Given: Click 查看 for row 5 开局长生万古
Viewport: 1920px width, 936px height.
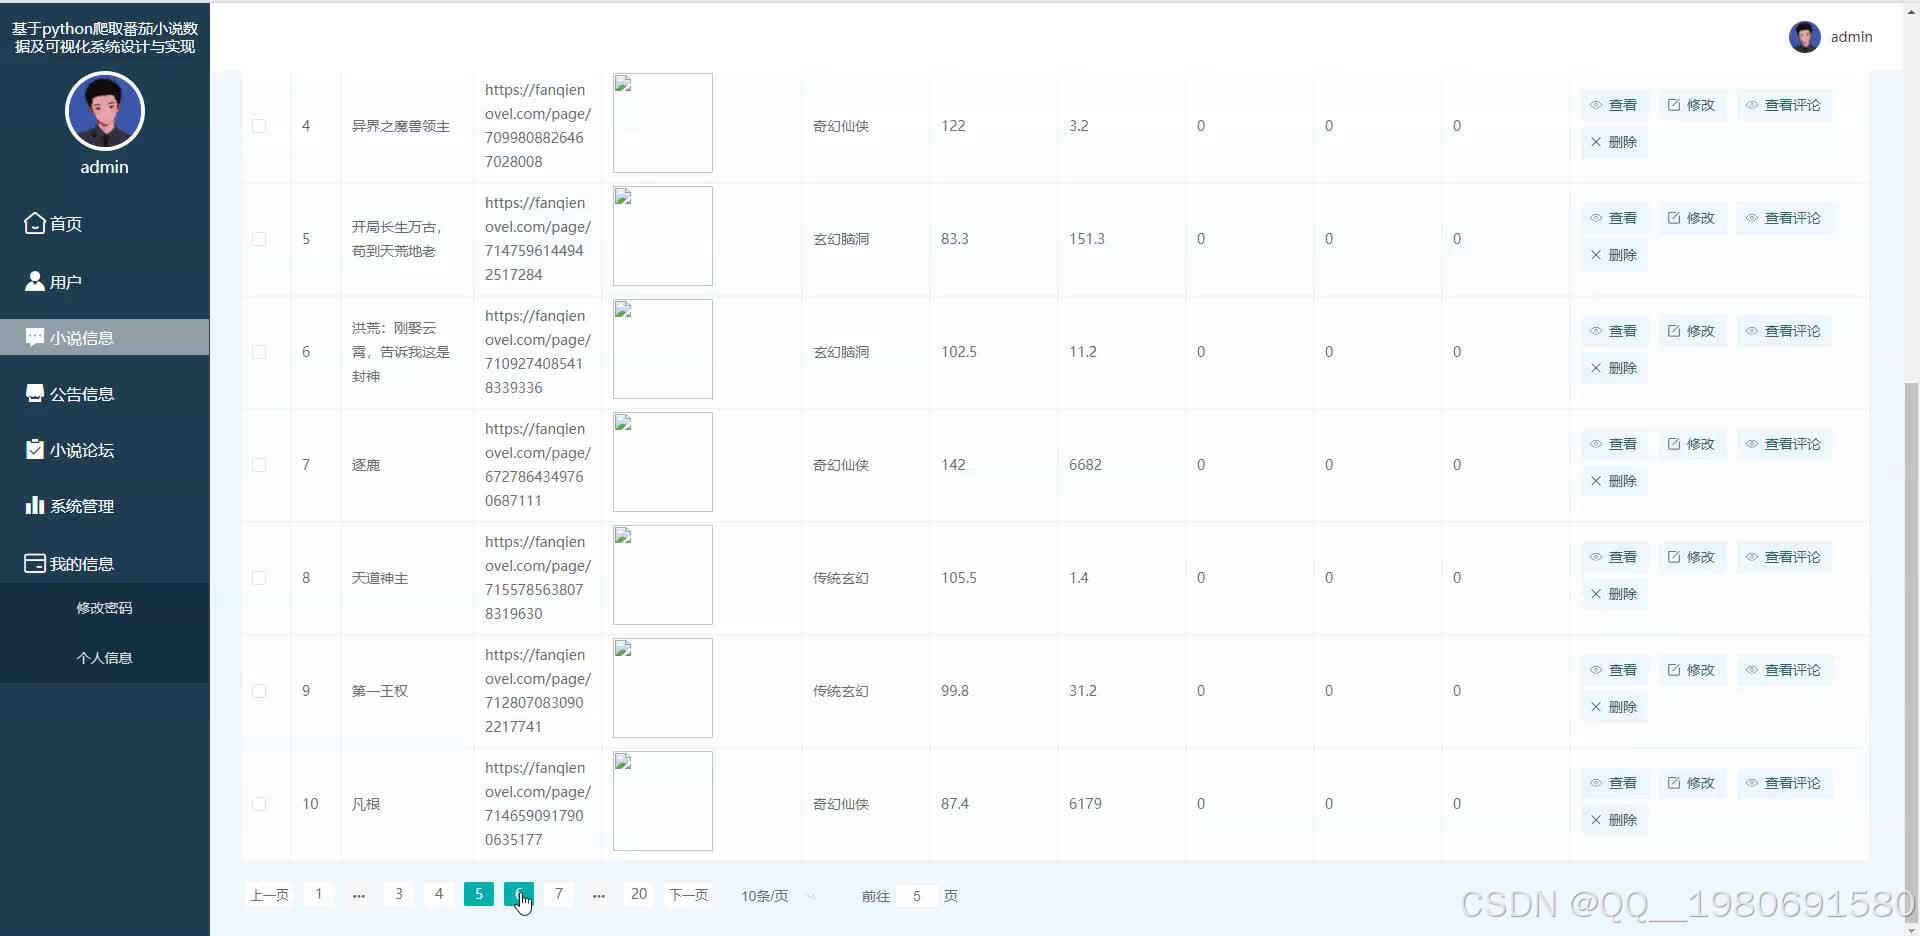Looking at the screenshot, I should point(1614,218).
